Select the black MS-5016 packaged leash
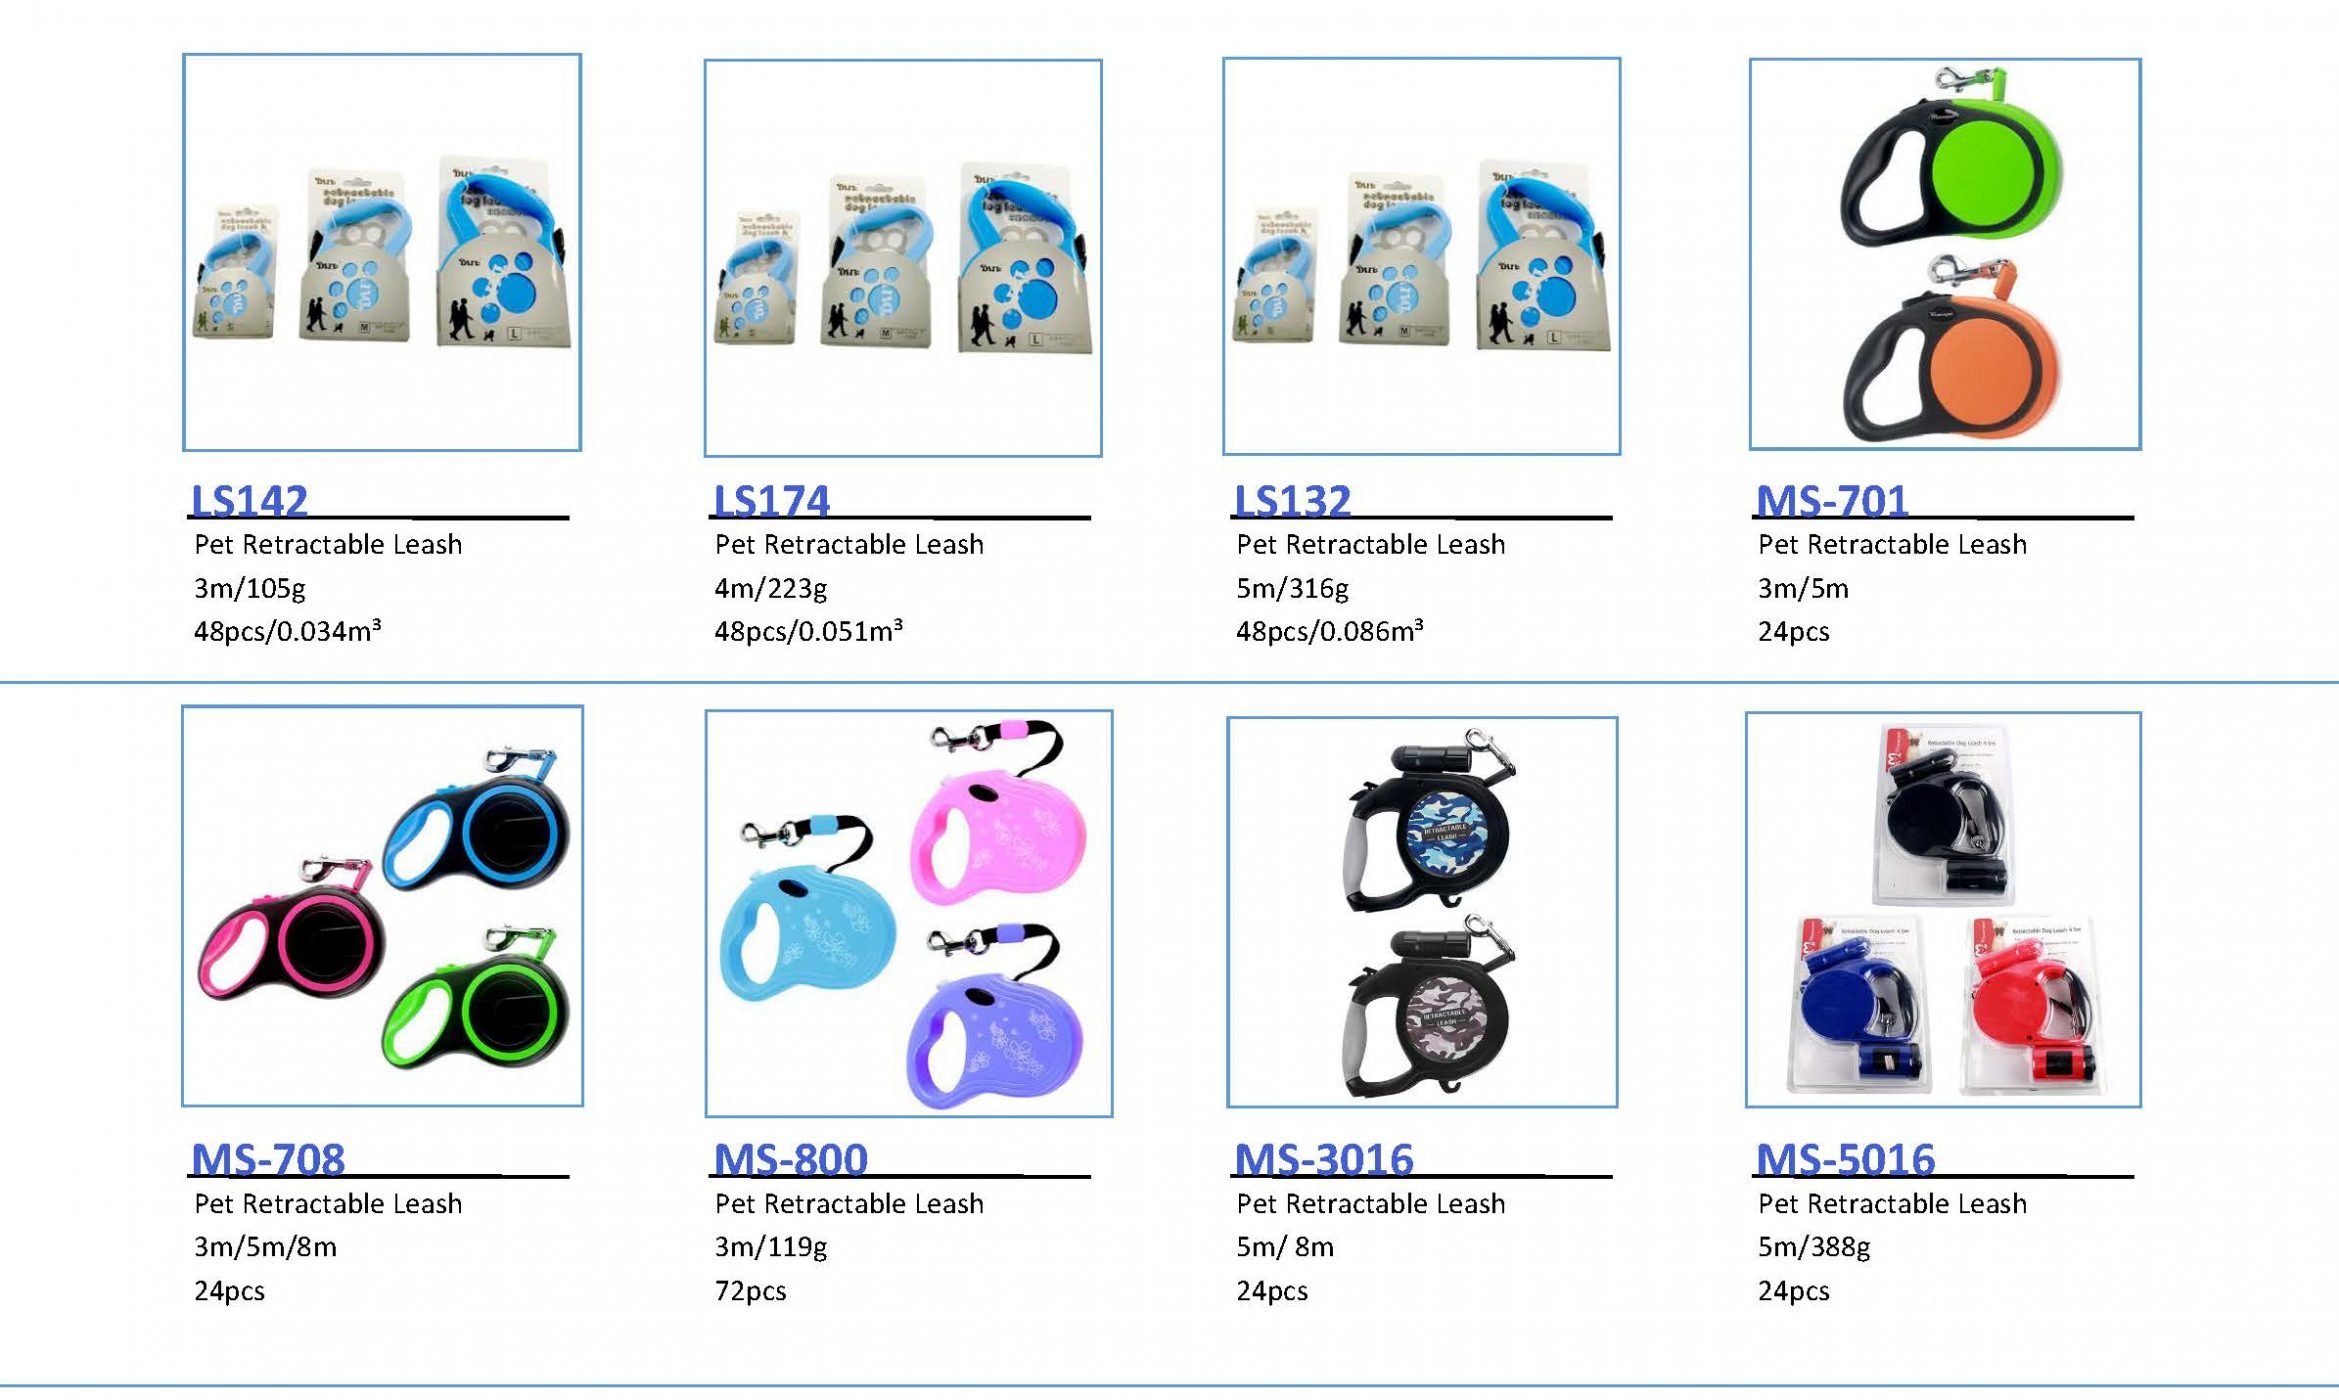2339x1400 pixels. [1942, 814]
